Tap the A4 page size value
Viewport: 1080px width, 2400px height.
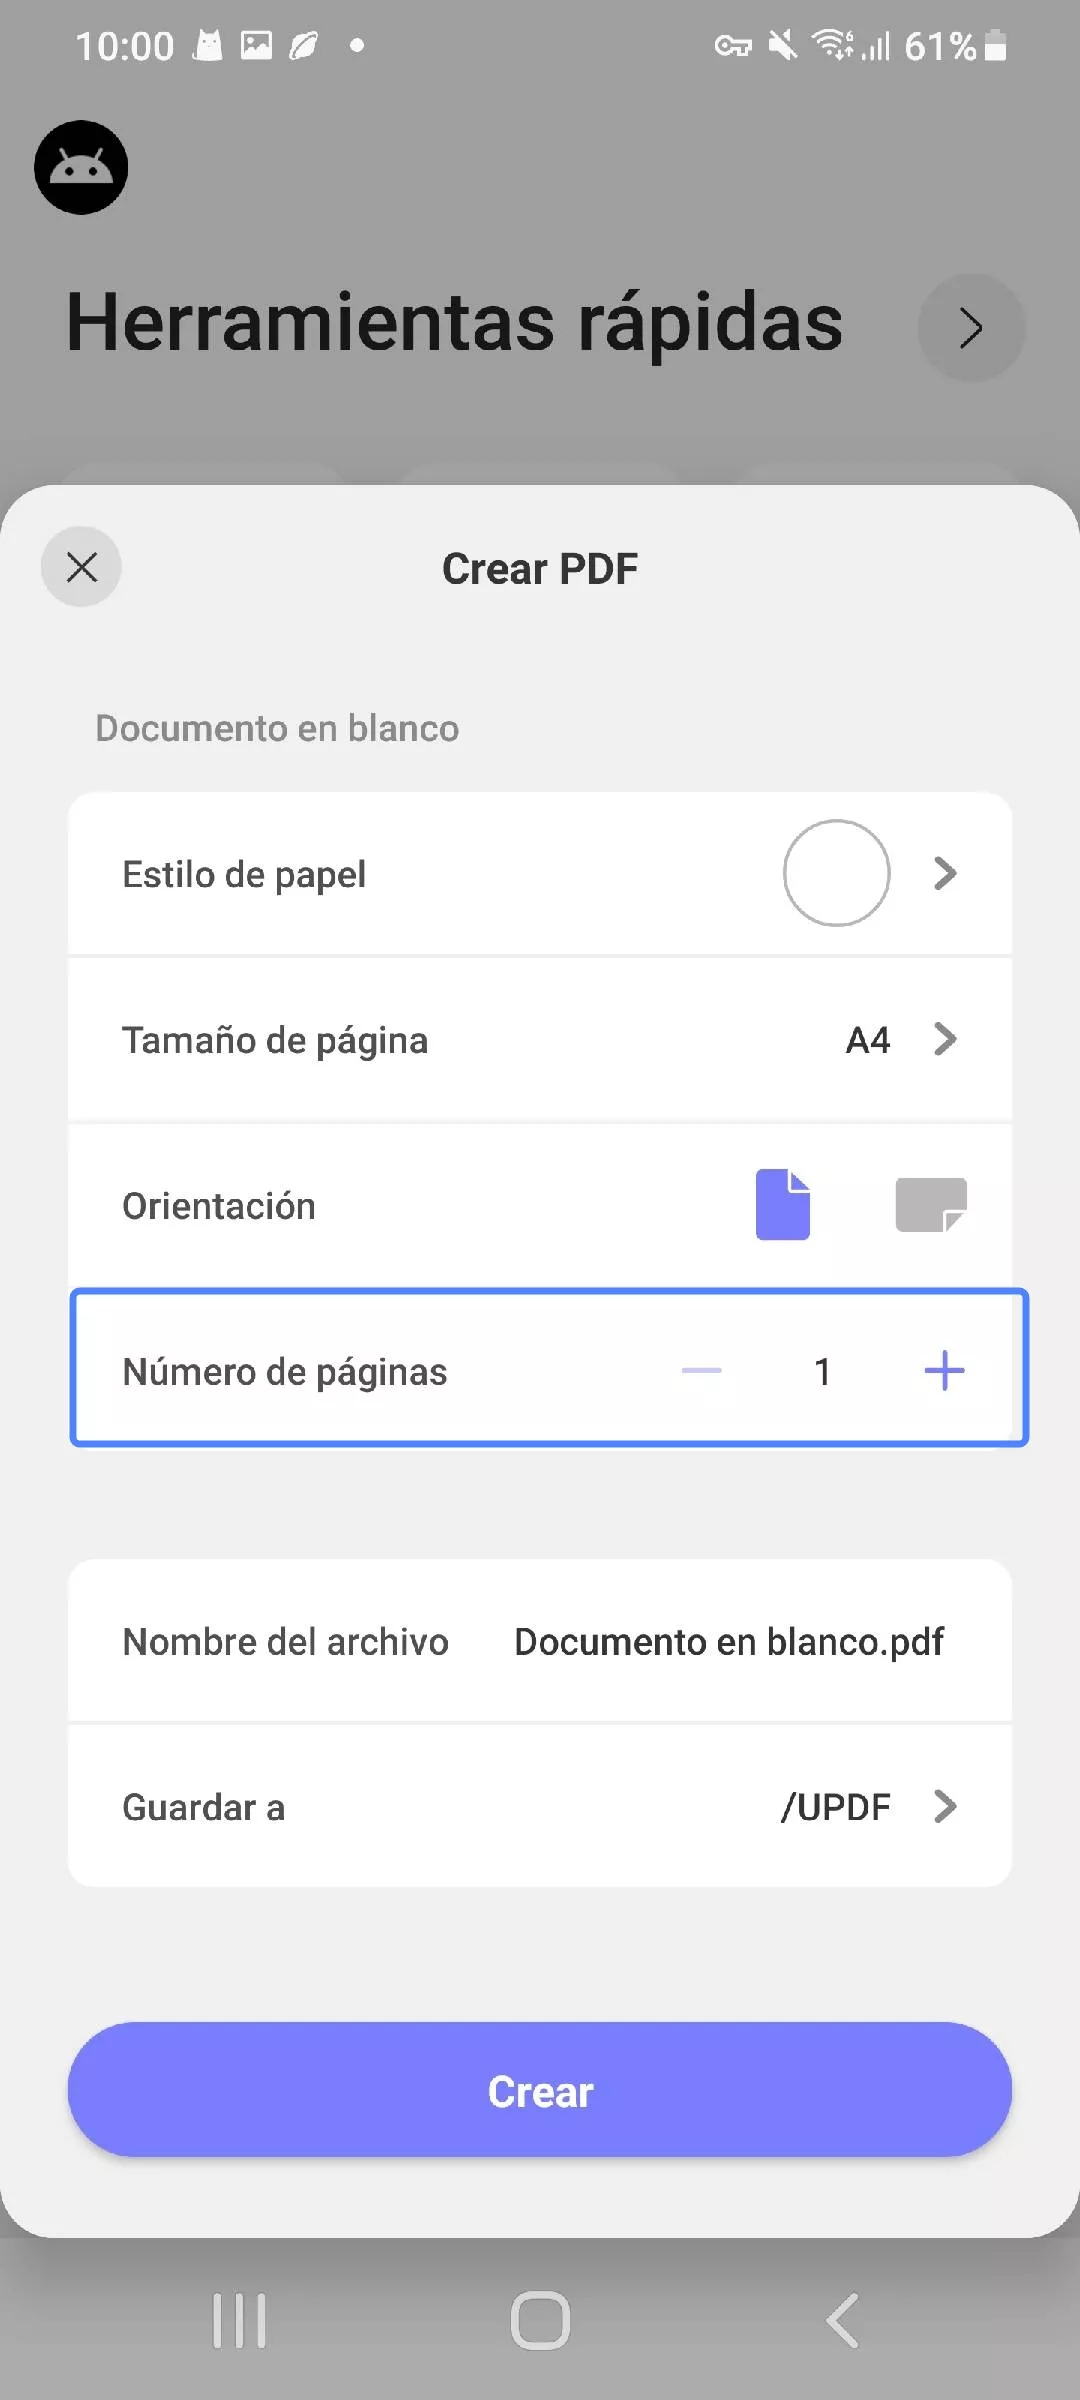pos(867,1041)
